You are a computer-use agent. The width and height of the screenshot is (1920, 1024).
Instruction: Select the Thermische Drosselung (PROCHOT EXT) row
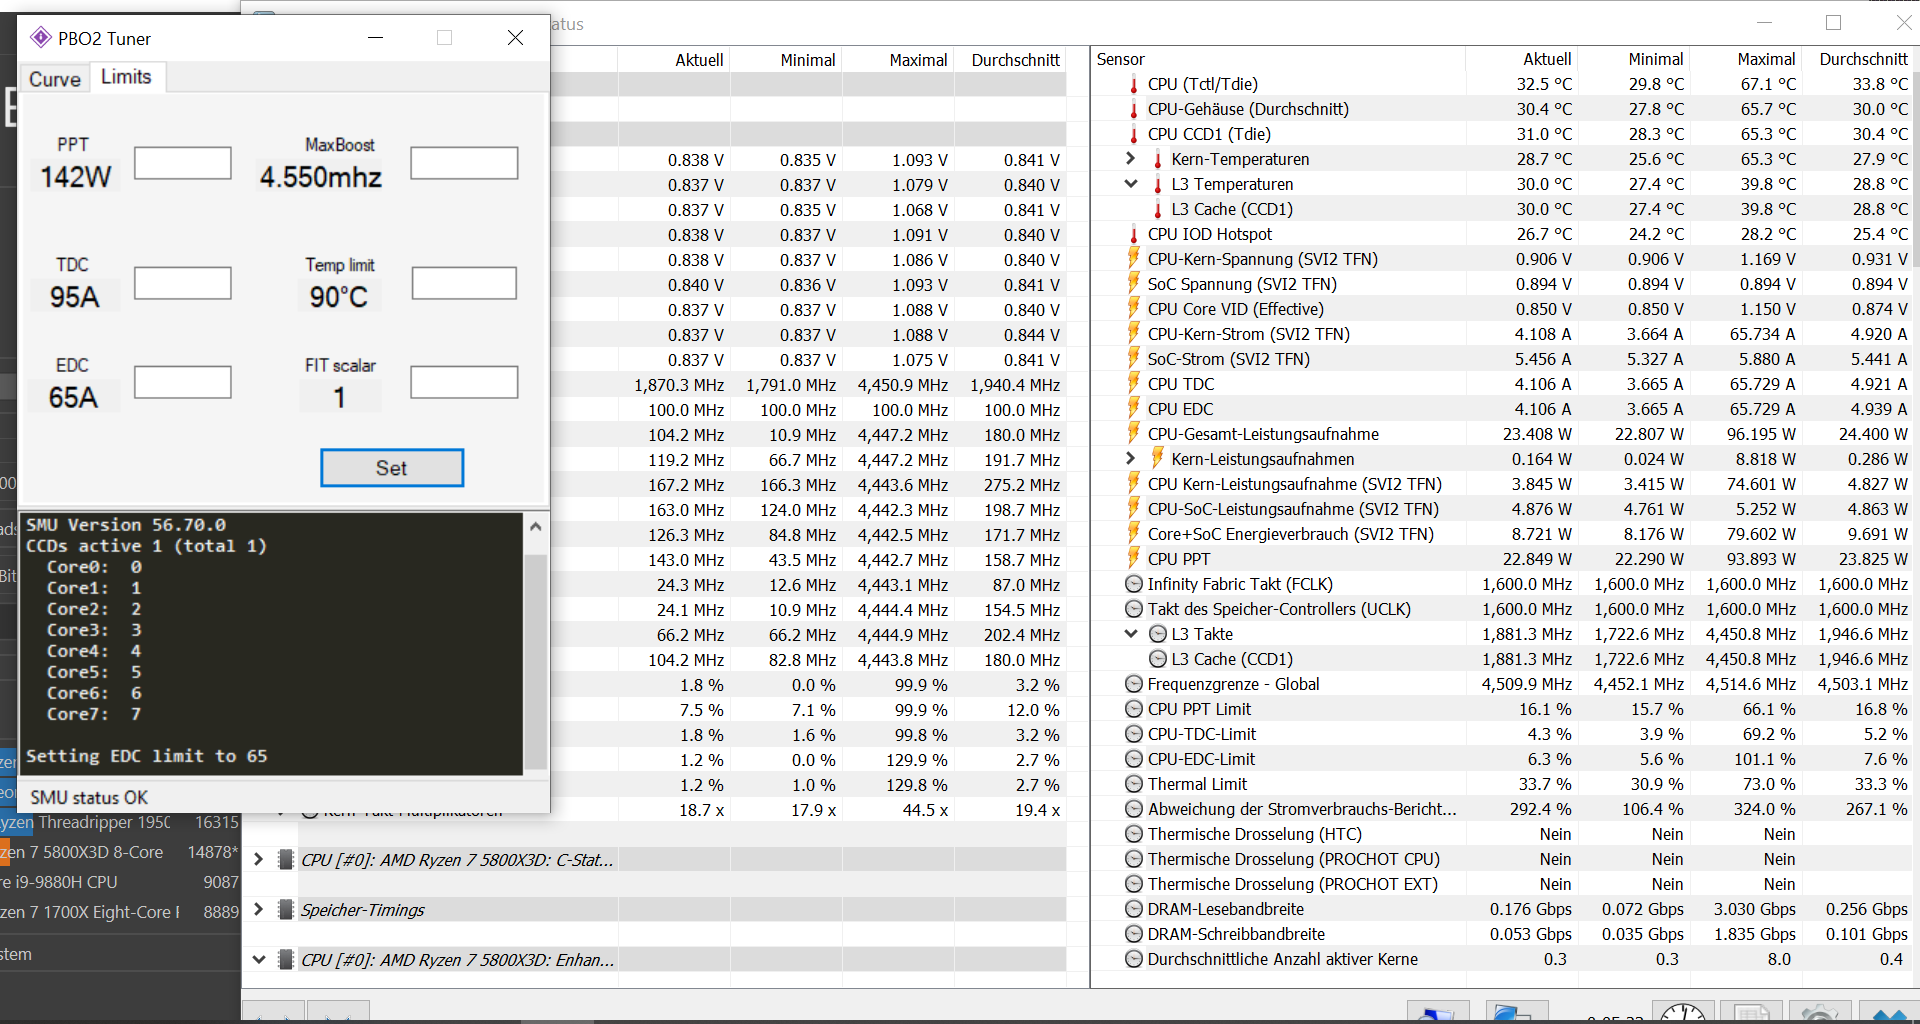pos(1502,884)
